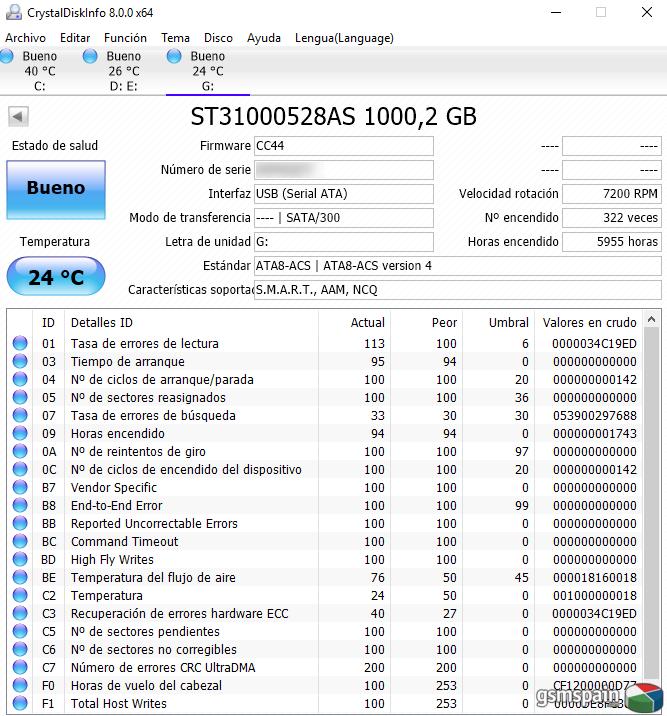Click status orb for High Fly Writes row
Viewport: 667px width, 716px height.
pos(20,559)
